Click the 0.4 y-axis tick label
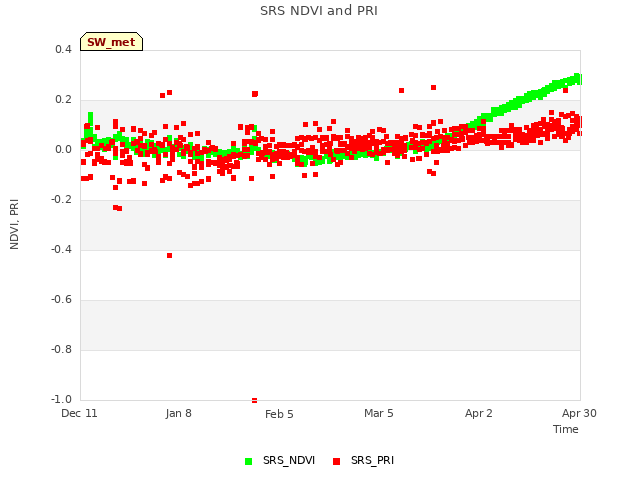This screenshot has height=480, width=640. pos(63,49)
